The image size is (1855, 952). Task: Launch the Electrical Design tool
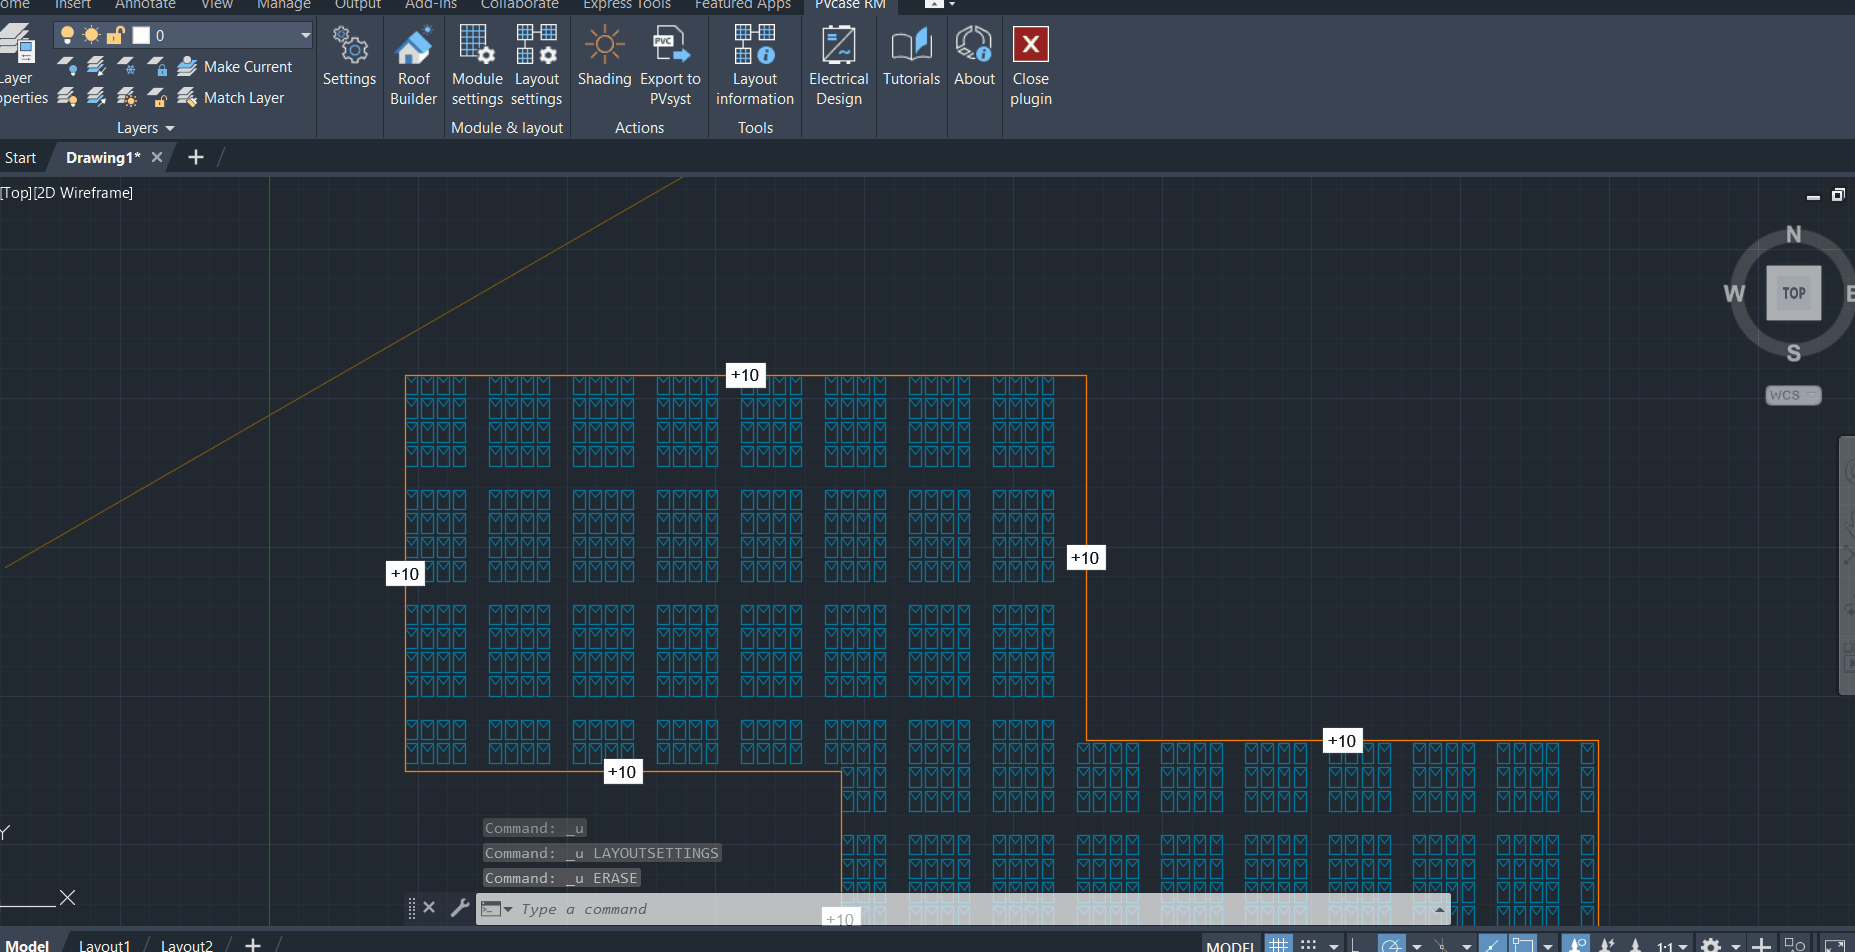[x=838, y=66]
